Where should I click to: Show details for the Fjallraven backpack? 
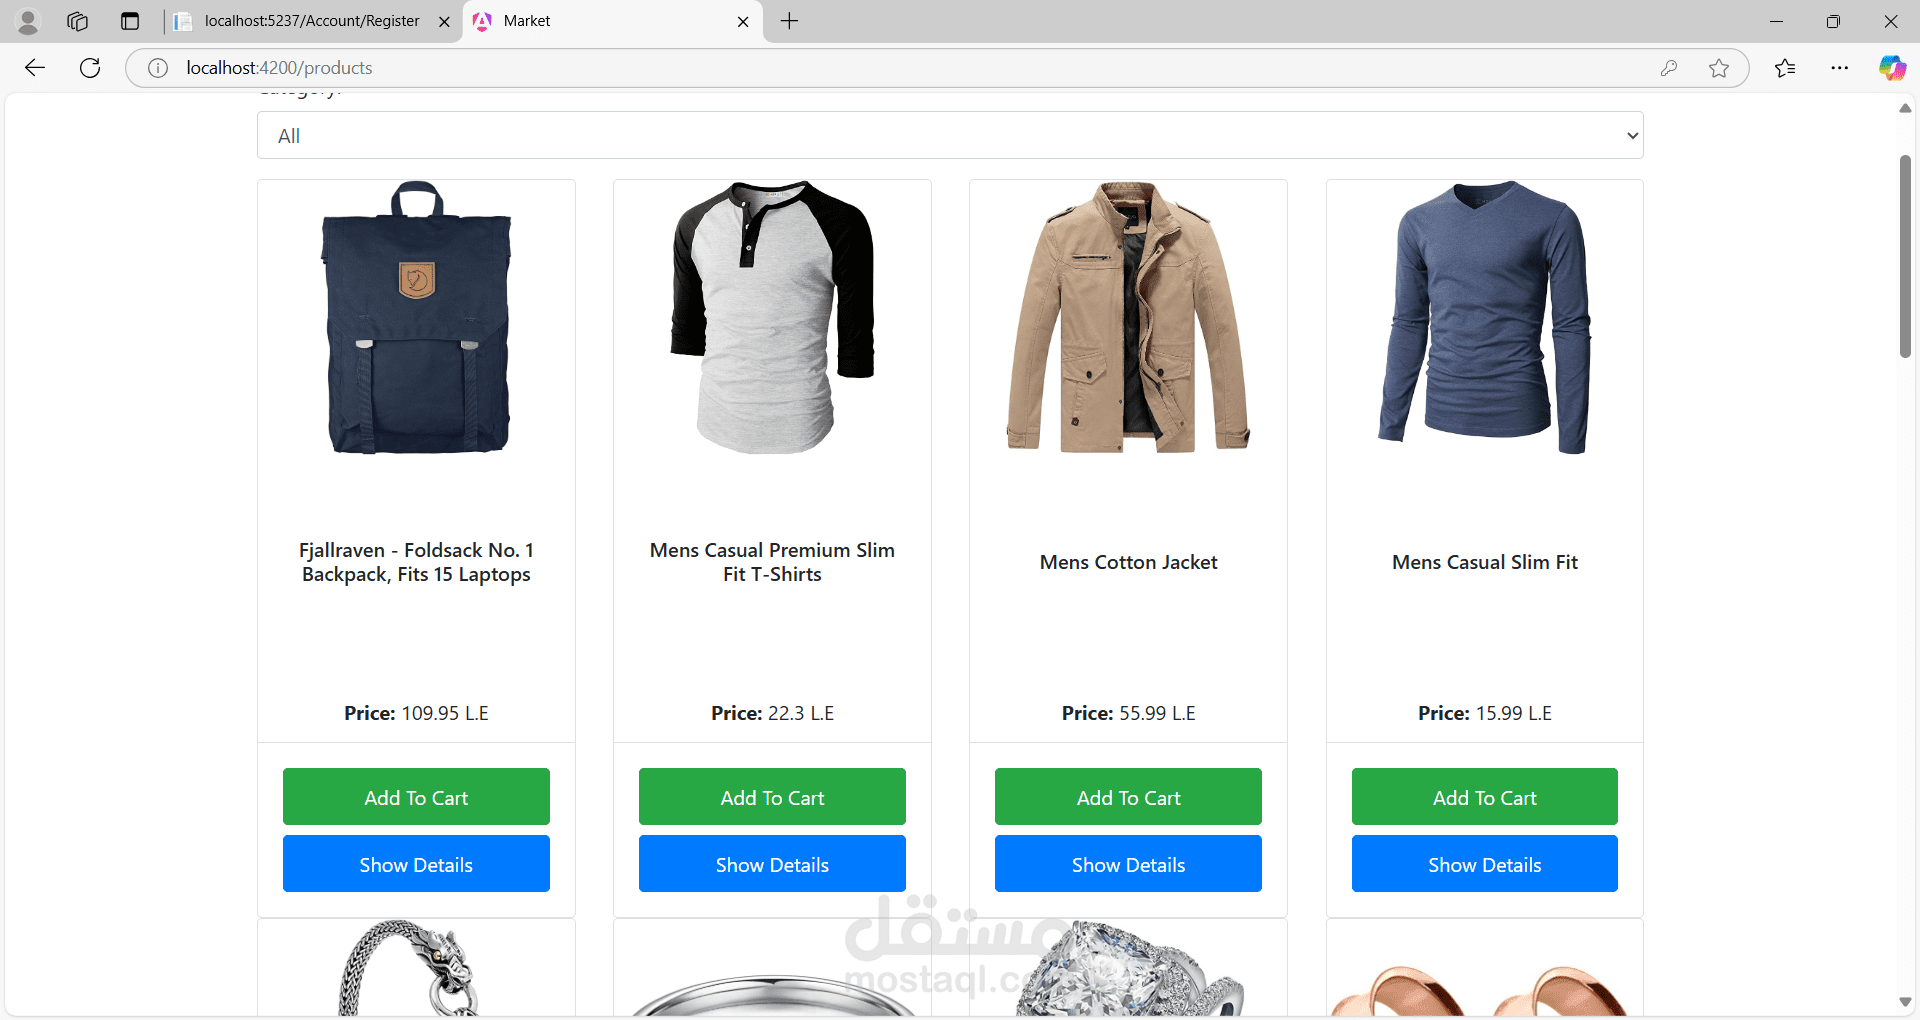[416, 864]
